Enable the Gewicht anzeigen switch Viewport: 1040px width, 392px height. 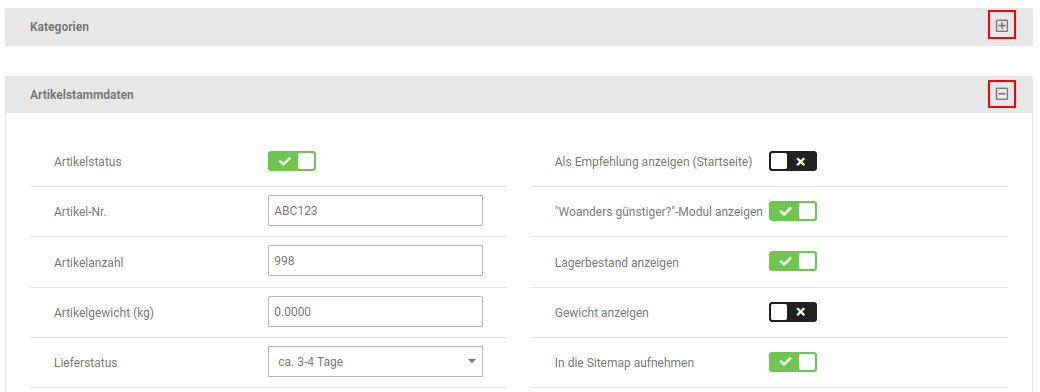pyautogui.click(x=793, y=312)
